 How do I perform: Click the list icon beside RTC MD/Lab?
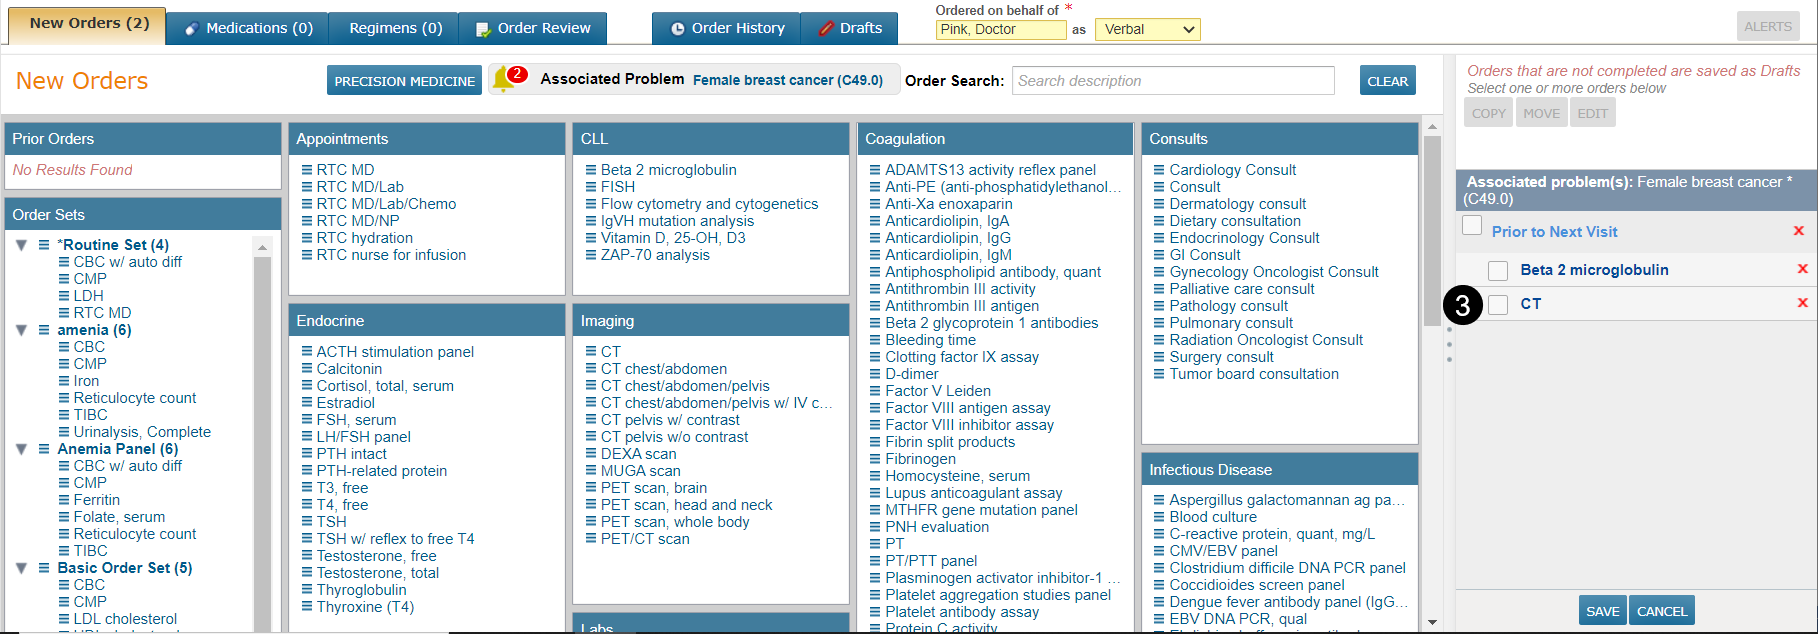click(307, 187)
